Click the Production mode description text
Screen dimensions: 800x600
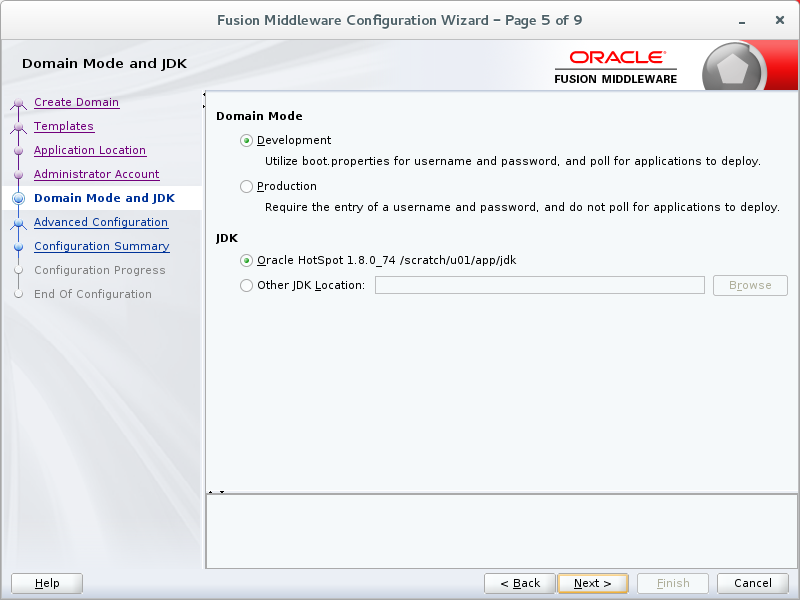click(x=522, y=207)
